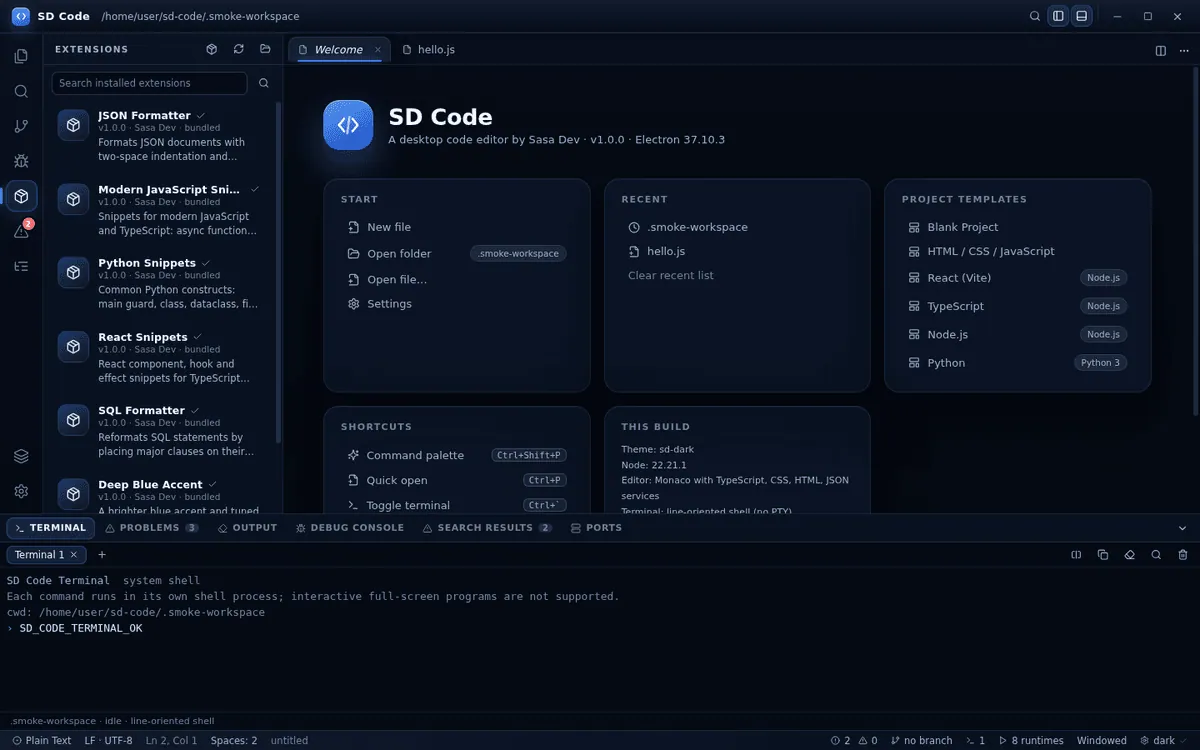Clear the terminal with the eraser icon

[1130, 555]
